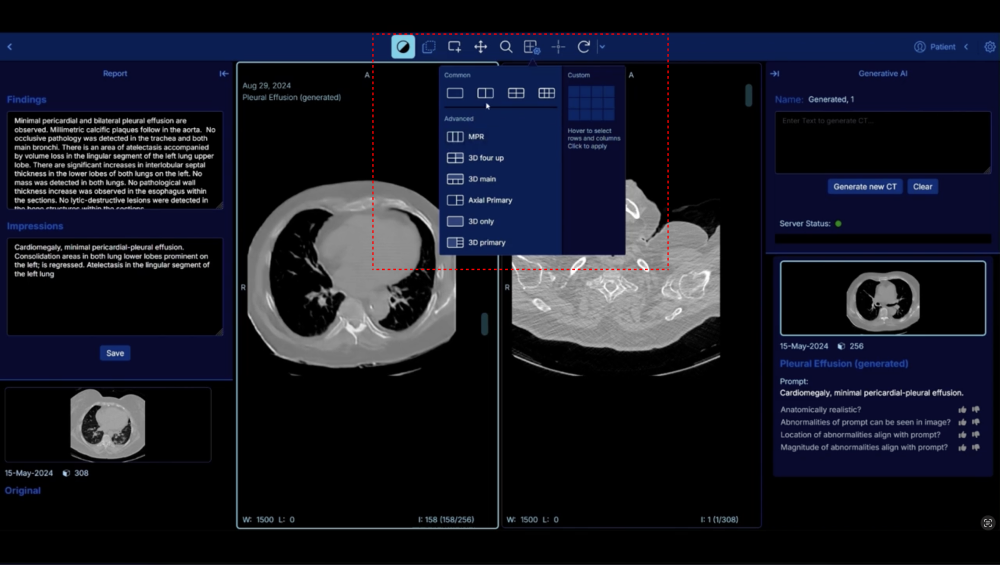Image resolution: width=1000 pixels, height=565 pixels.
Task: Click the Impressions heading
Action: [x=35, y=226]
